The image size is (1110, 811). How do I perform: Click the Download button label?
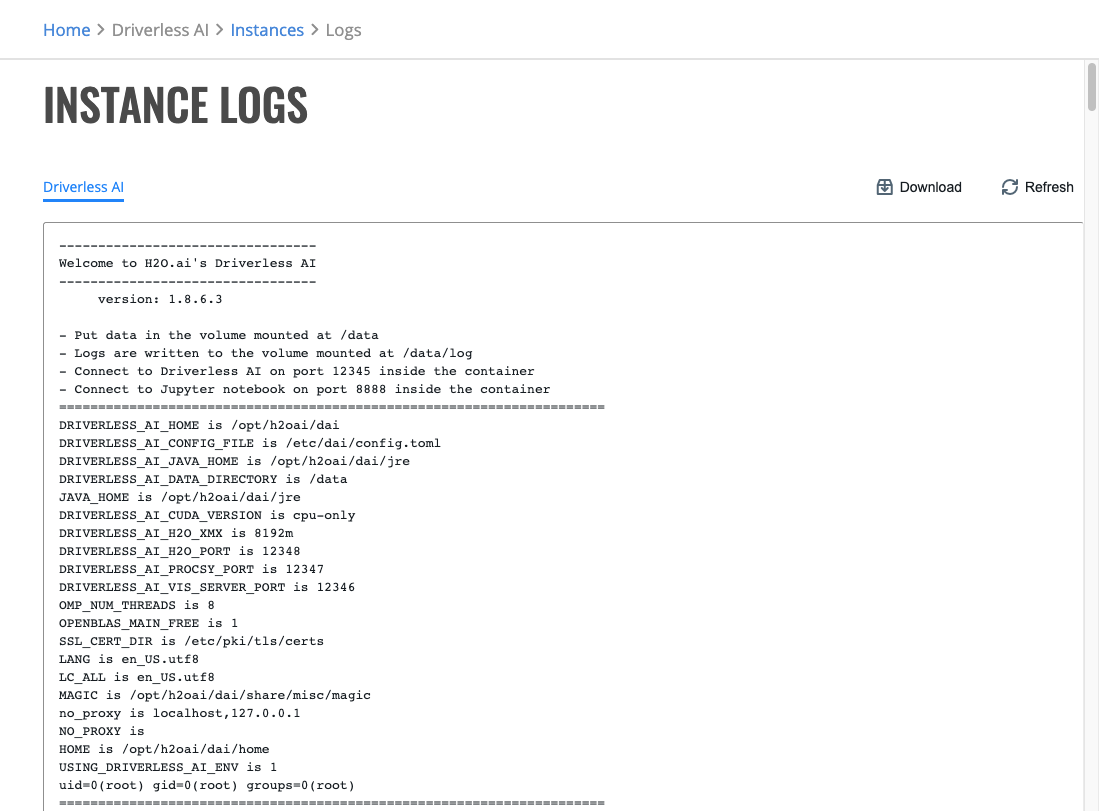tap(930, 187)
